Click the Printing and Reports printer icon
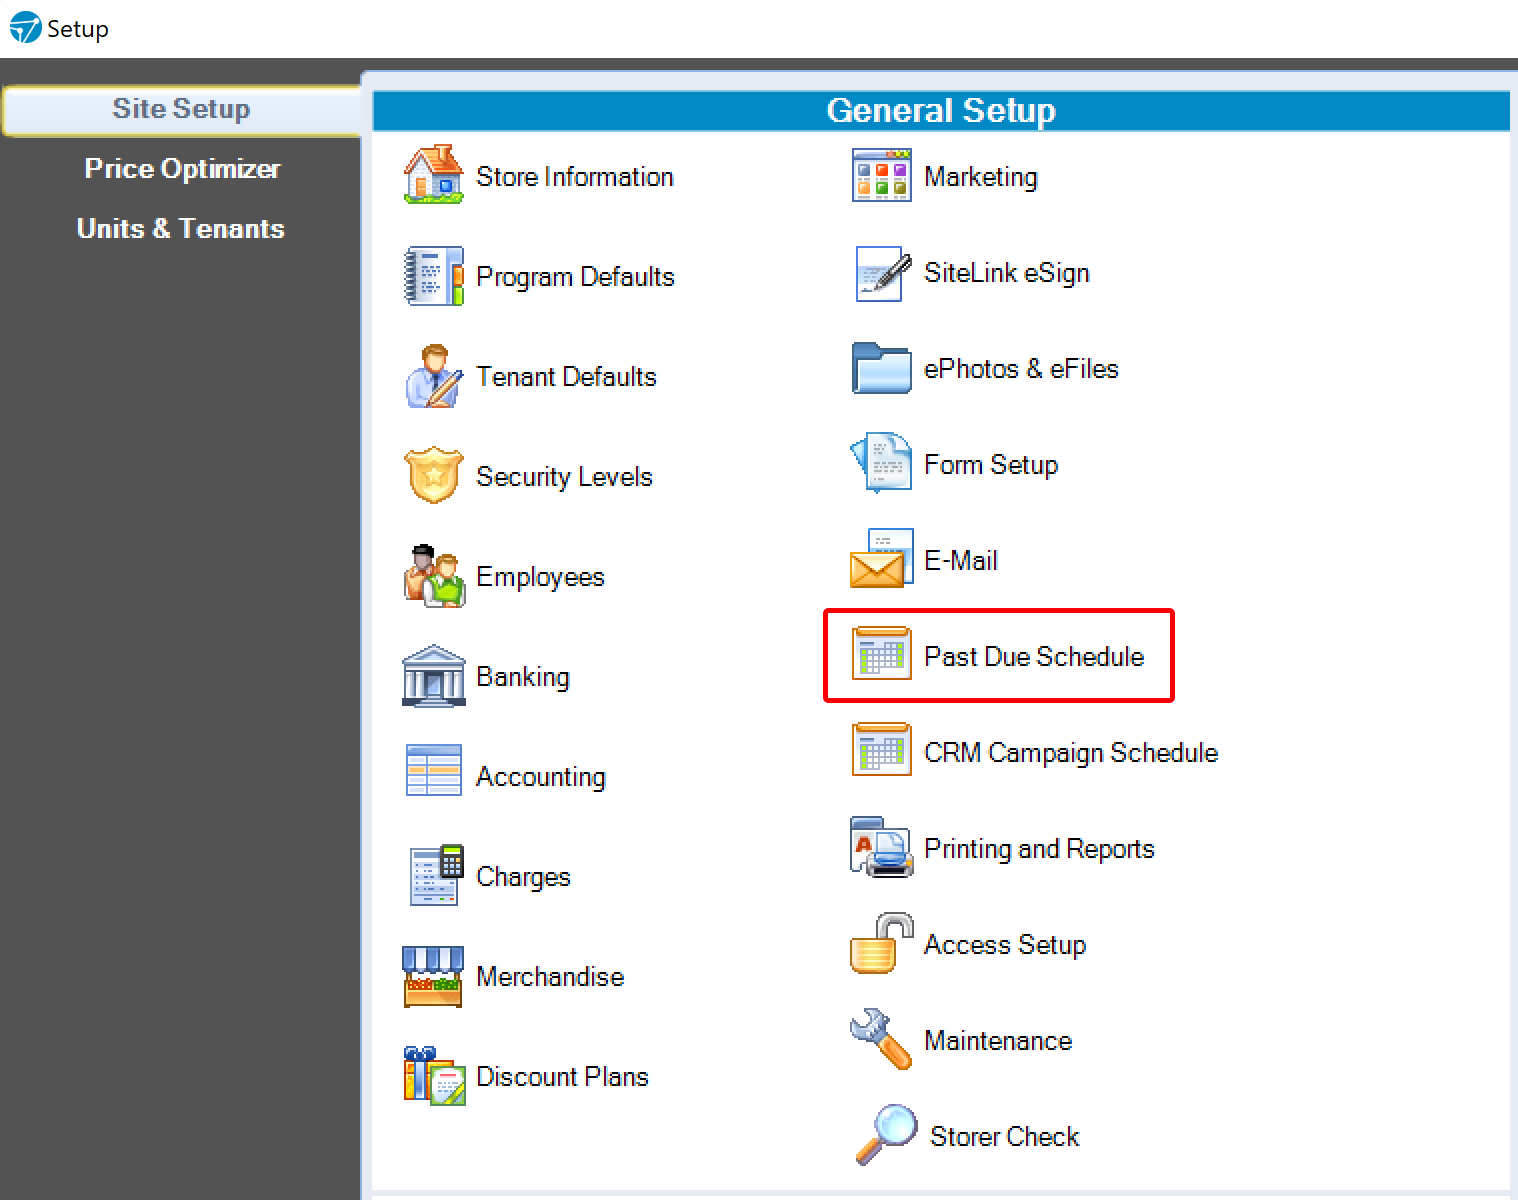Image resolution: width=1518 pixels, height=1200 pixels. tap(881, 848)
